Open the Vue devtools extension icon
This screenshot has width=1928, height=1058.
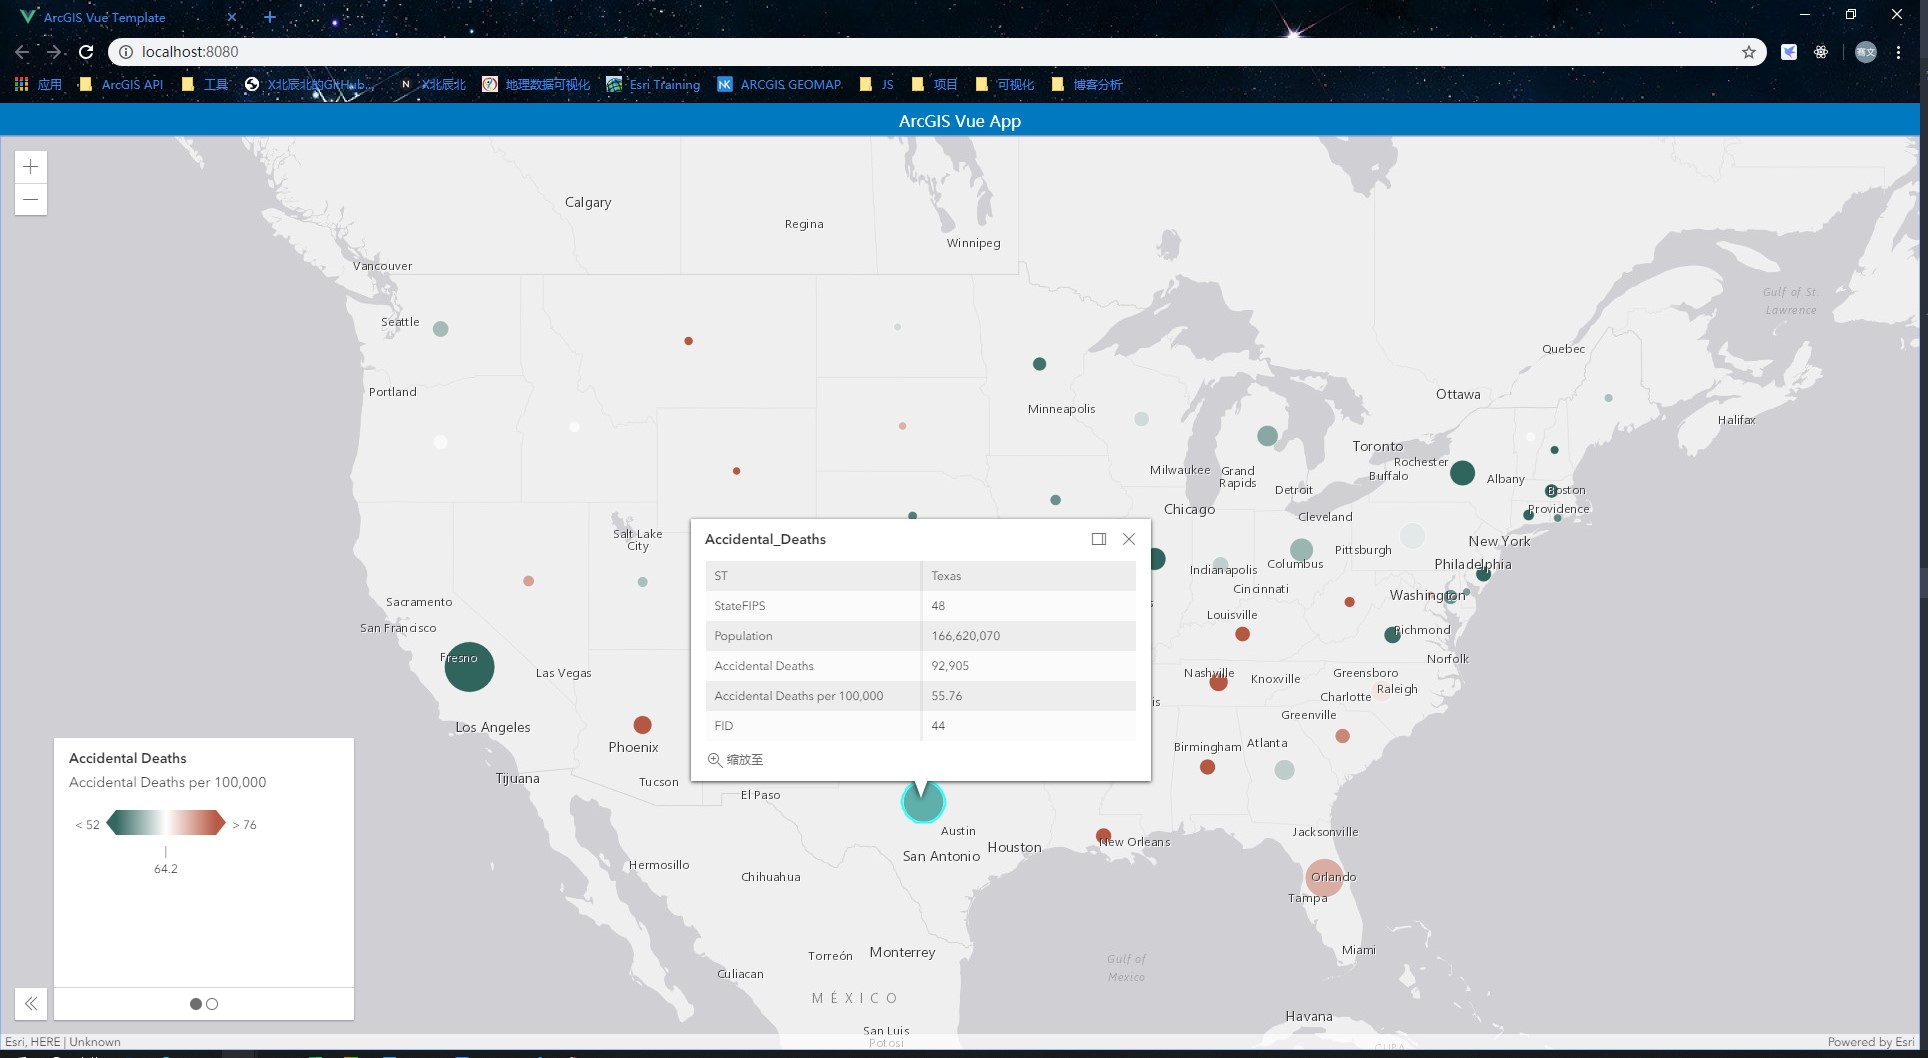tap(1789, 52)
